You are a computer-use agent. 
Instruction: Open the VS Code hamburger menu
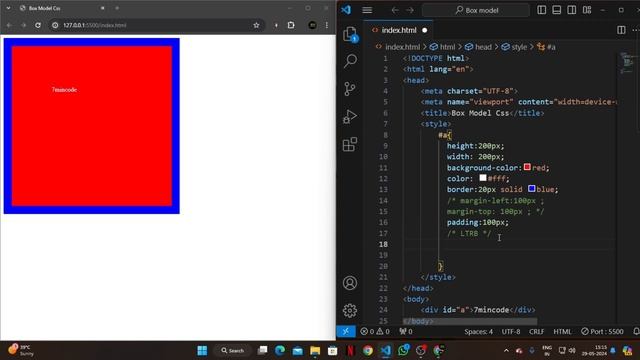[367, 10]
